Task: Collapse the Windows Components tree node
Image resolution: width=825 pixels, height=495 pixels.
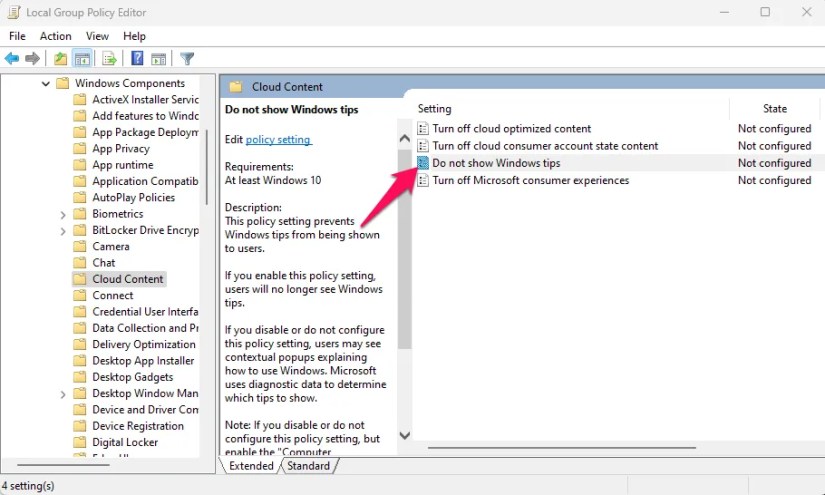Action: (46, 84)
